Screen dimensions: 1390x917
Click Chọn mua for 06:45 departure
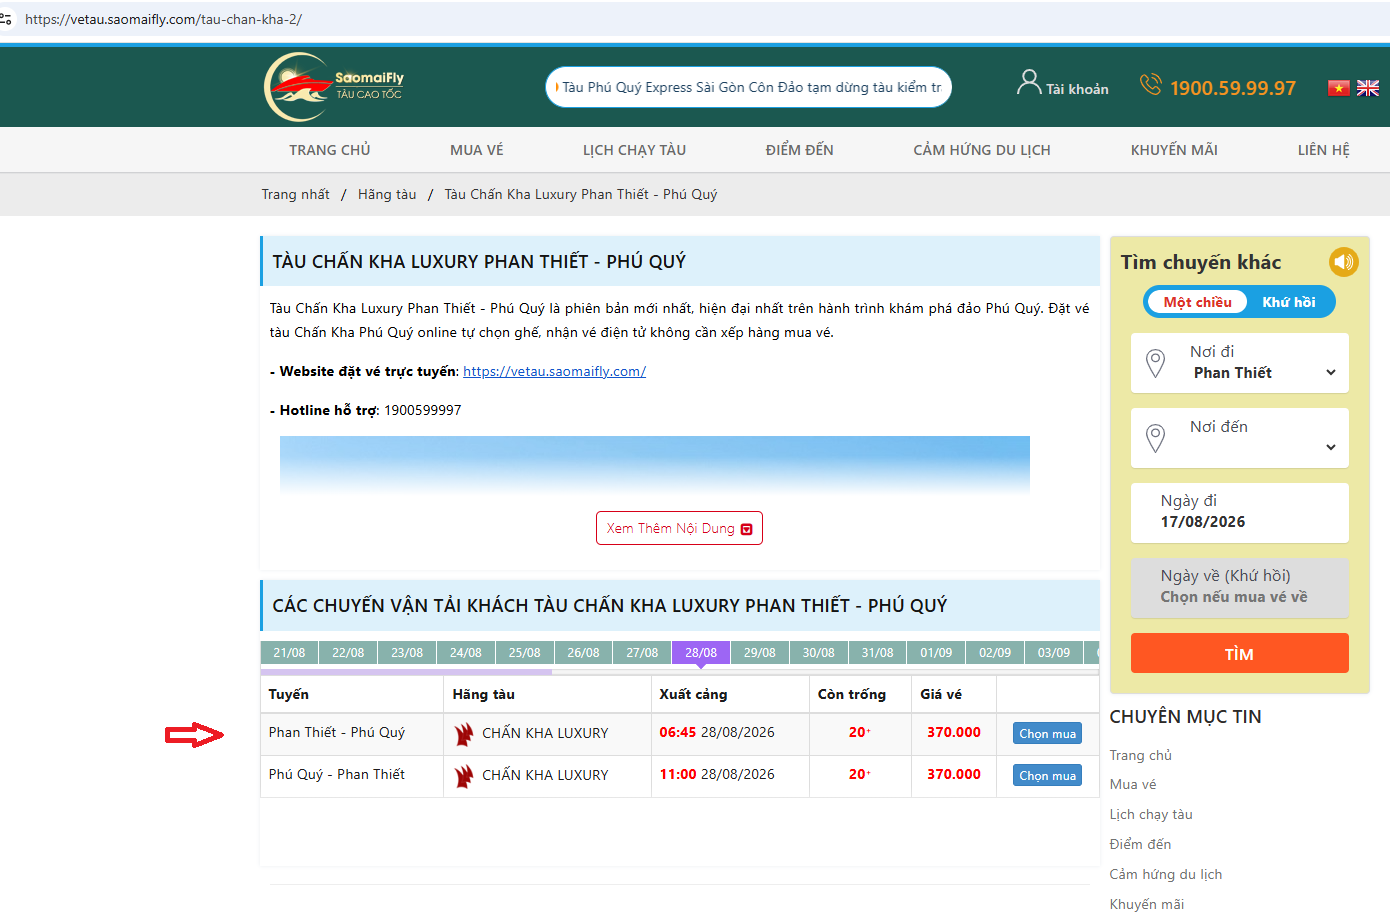point(1047,734)
